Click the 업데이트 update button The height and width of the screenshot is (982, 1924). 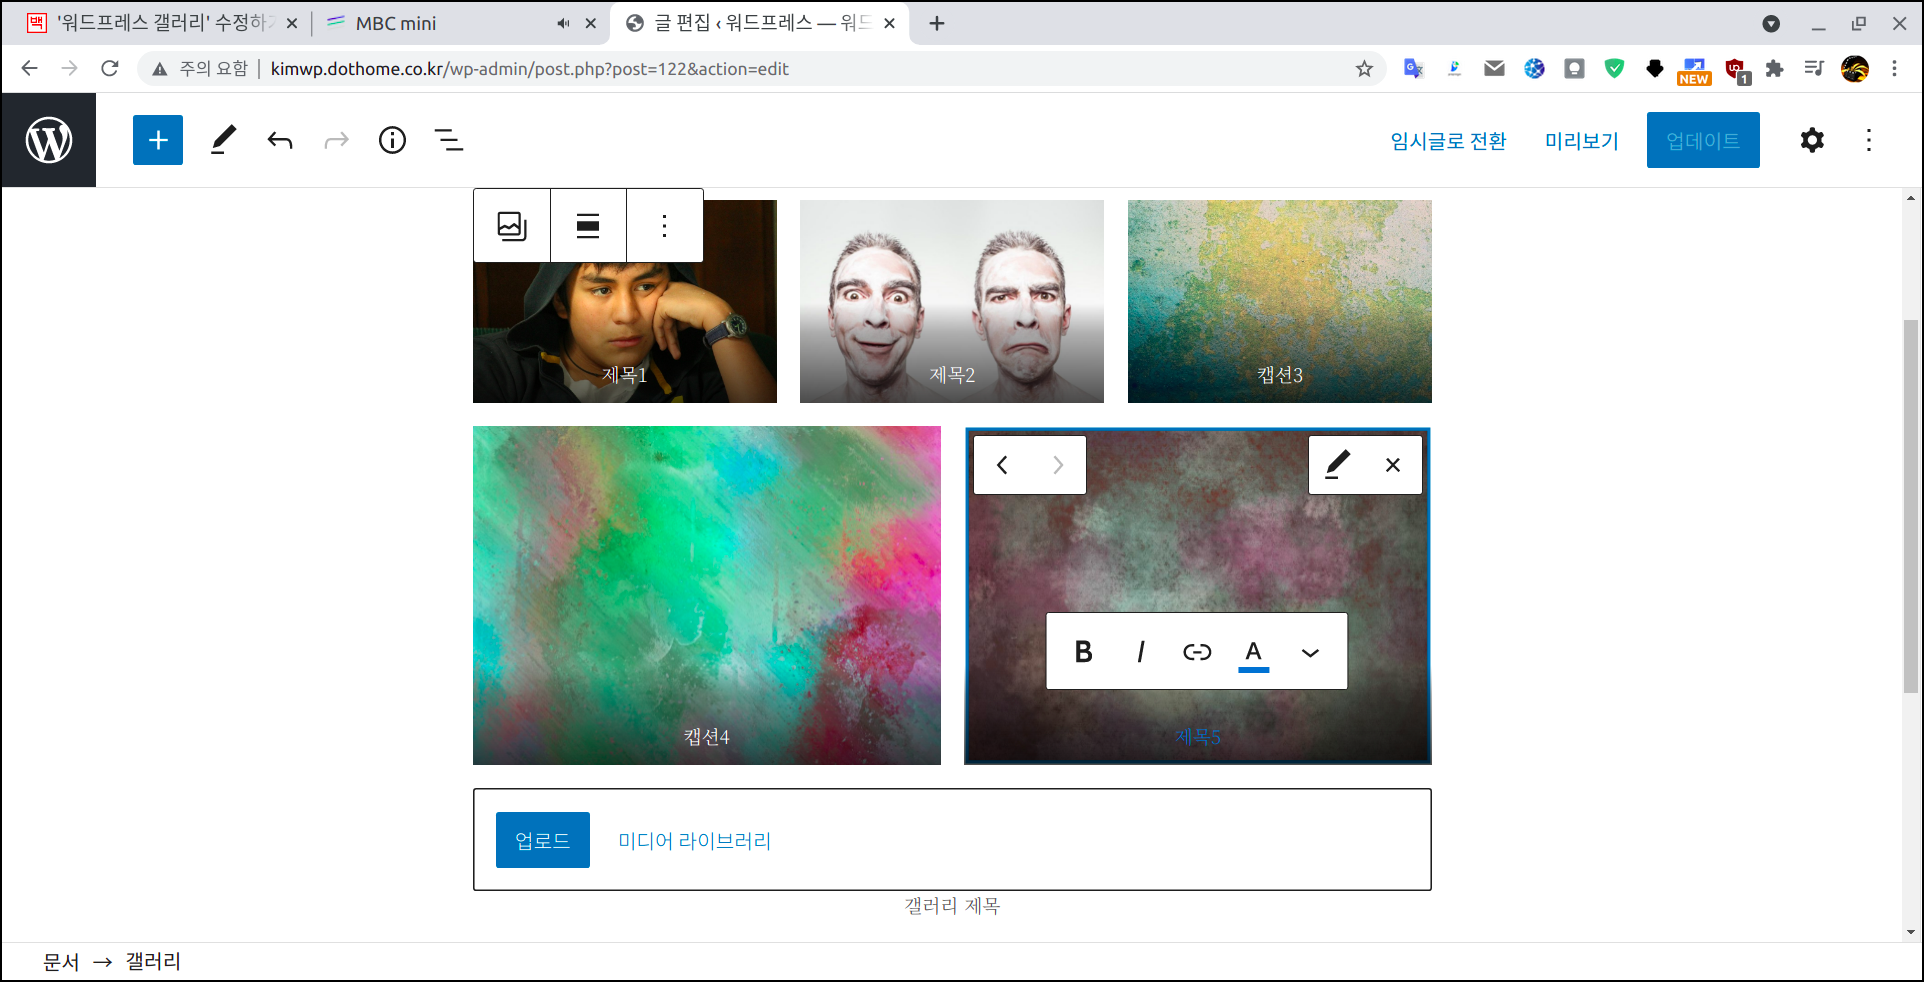click(x=1703, y=140)
